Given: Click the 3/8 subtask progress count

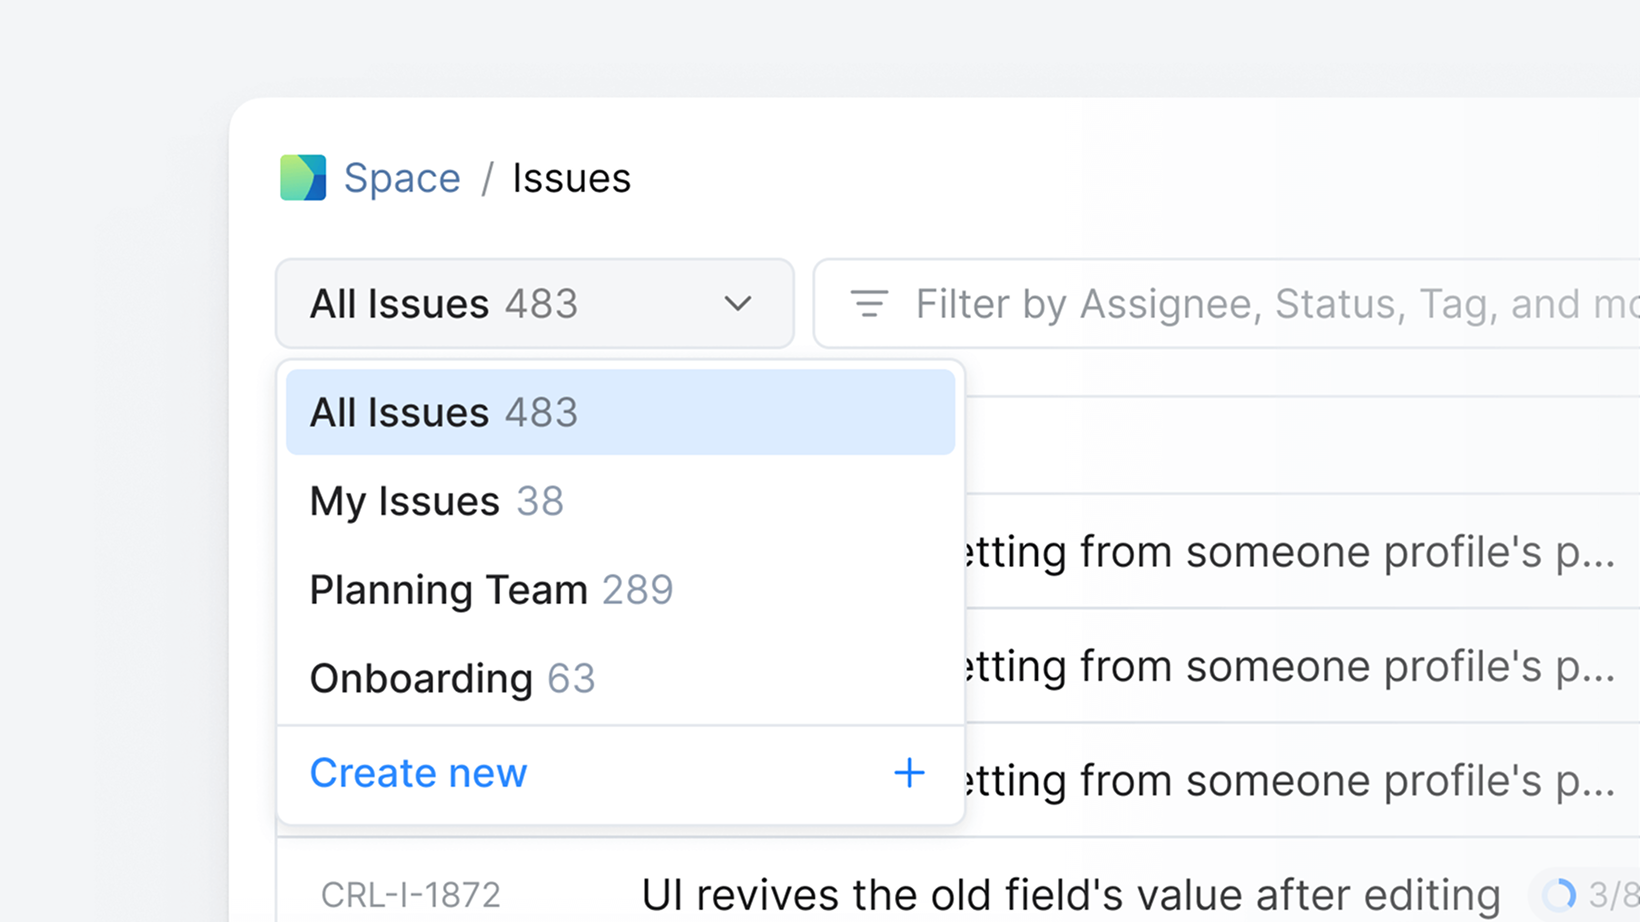Looking at the screenshot, I should [1613, 895].
